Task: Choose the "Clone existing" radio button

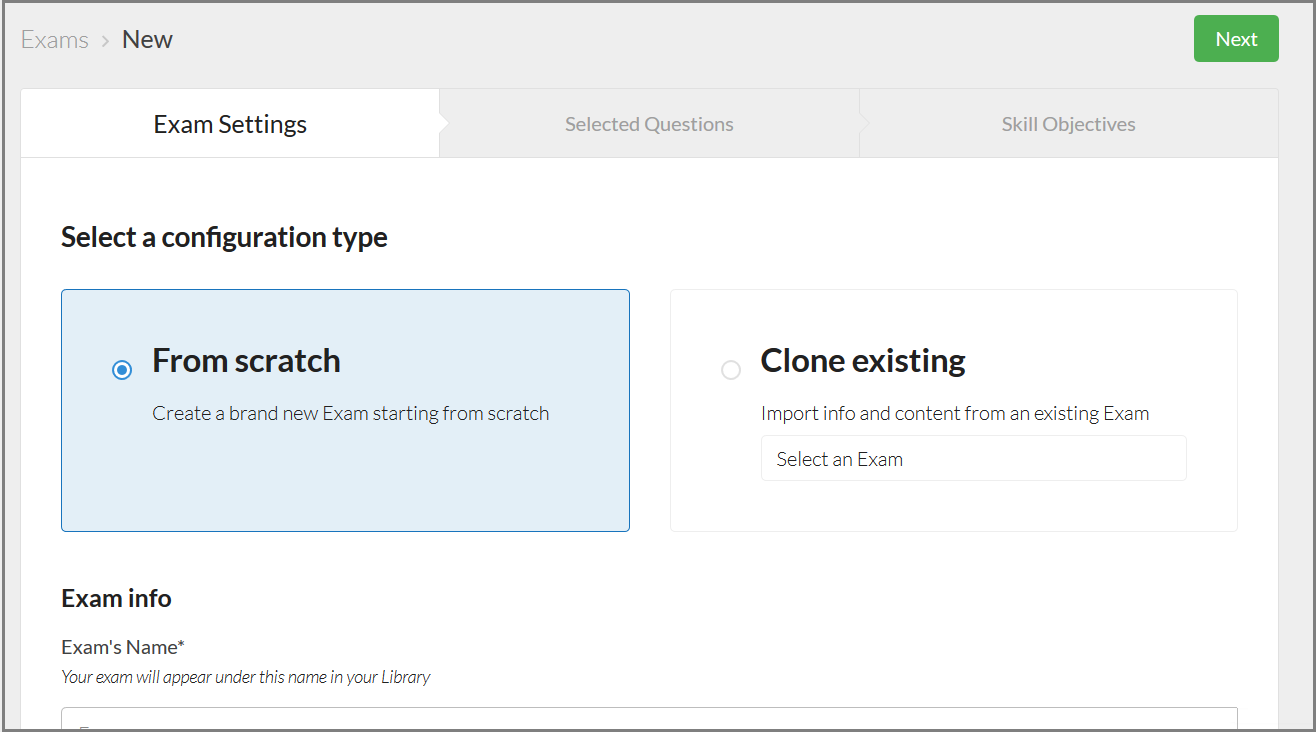Action: [x=730, y=369]
